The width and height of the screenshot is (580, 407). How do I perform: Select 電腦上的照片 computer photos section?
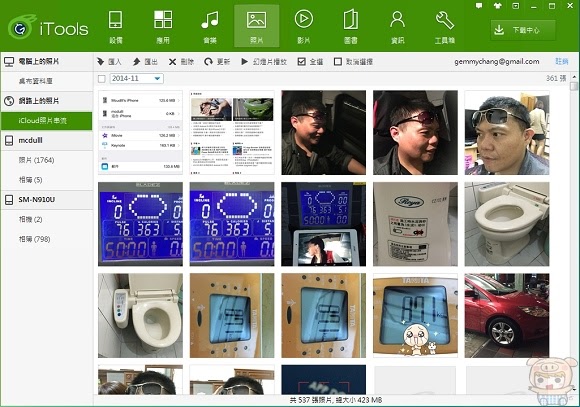point(47,61)
